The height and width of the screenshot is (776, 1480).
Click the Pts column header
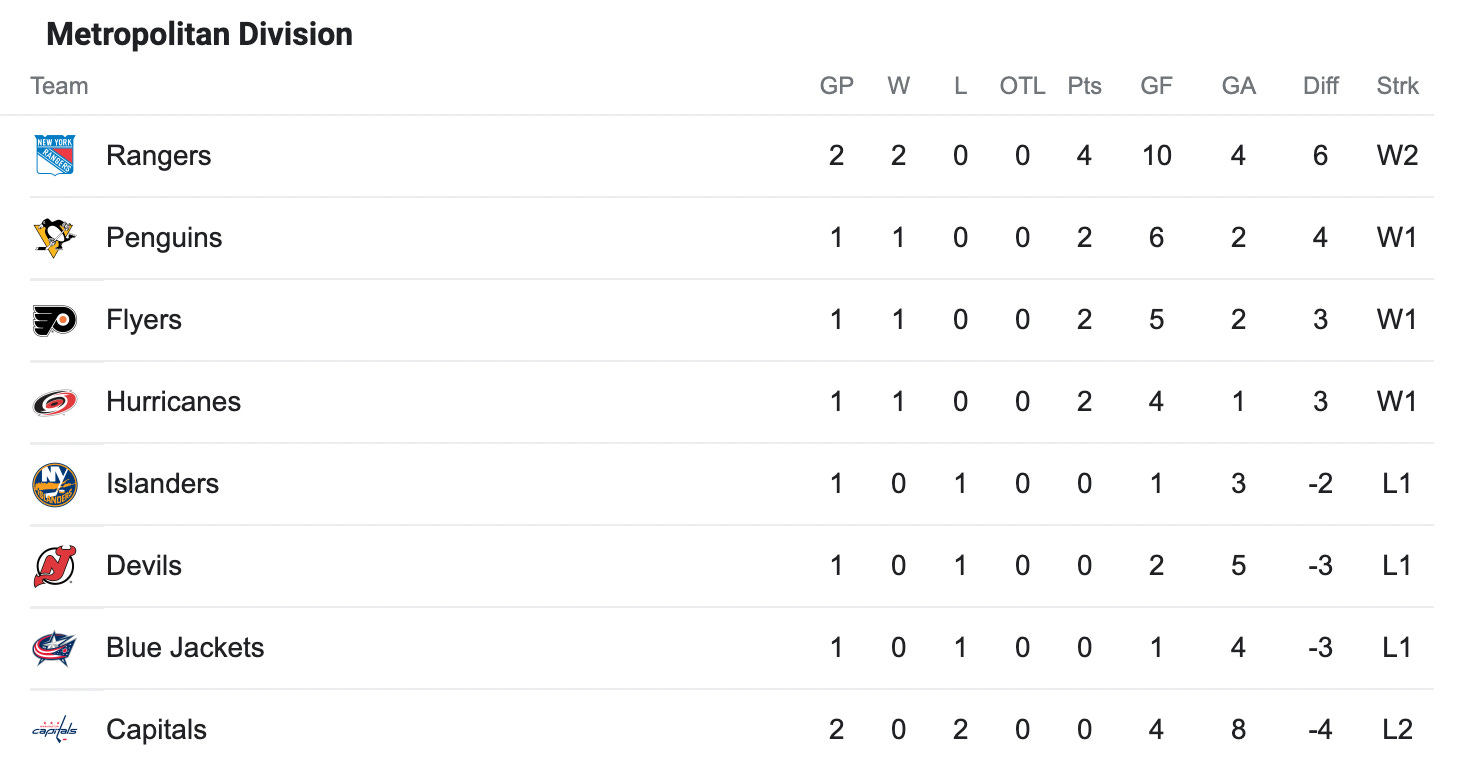(x=1084, y=86)
